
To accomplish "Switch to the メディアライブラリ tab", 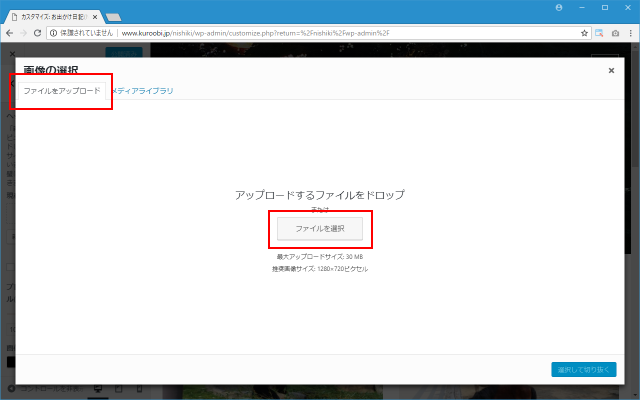I will [x=143, y=91].
